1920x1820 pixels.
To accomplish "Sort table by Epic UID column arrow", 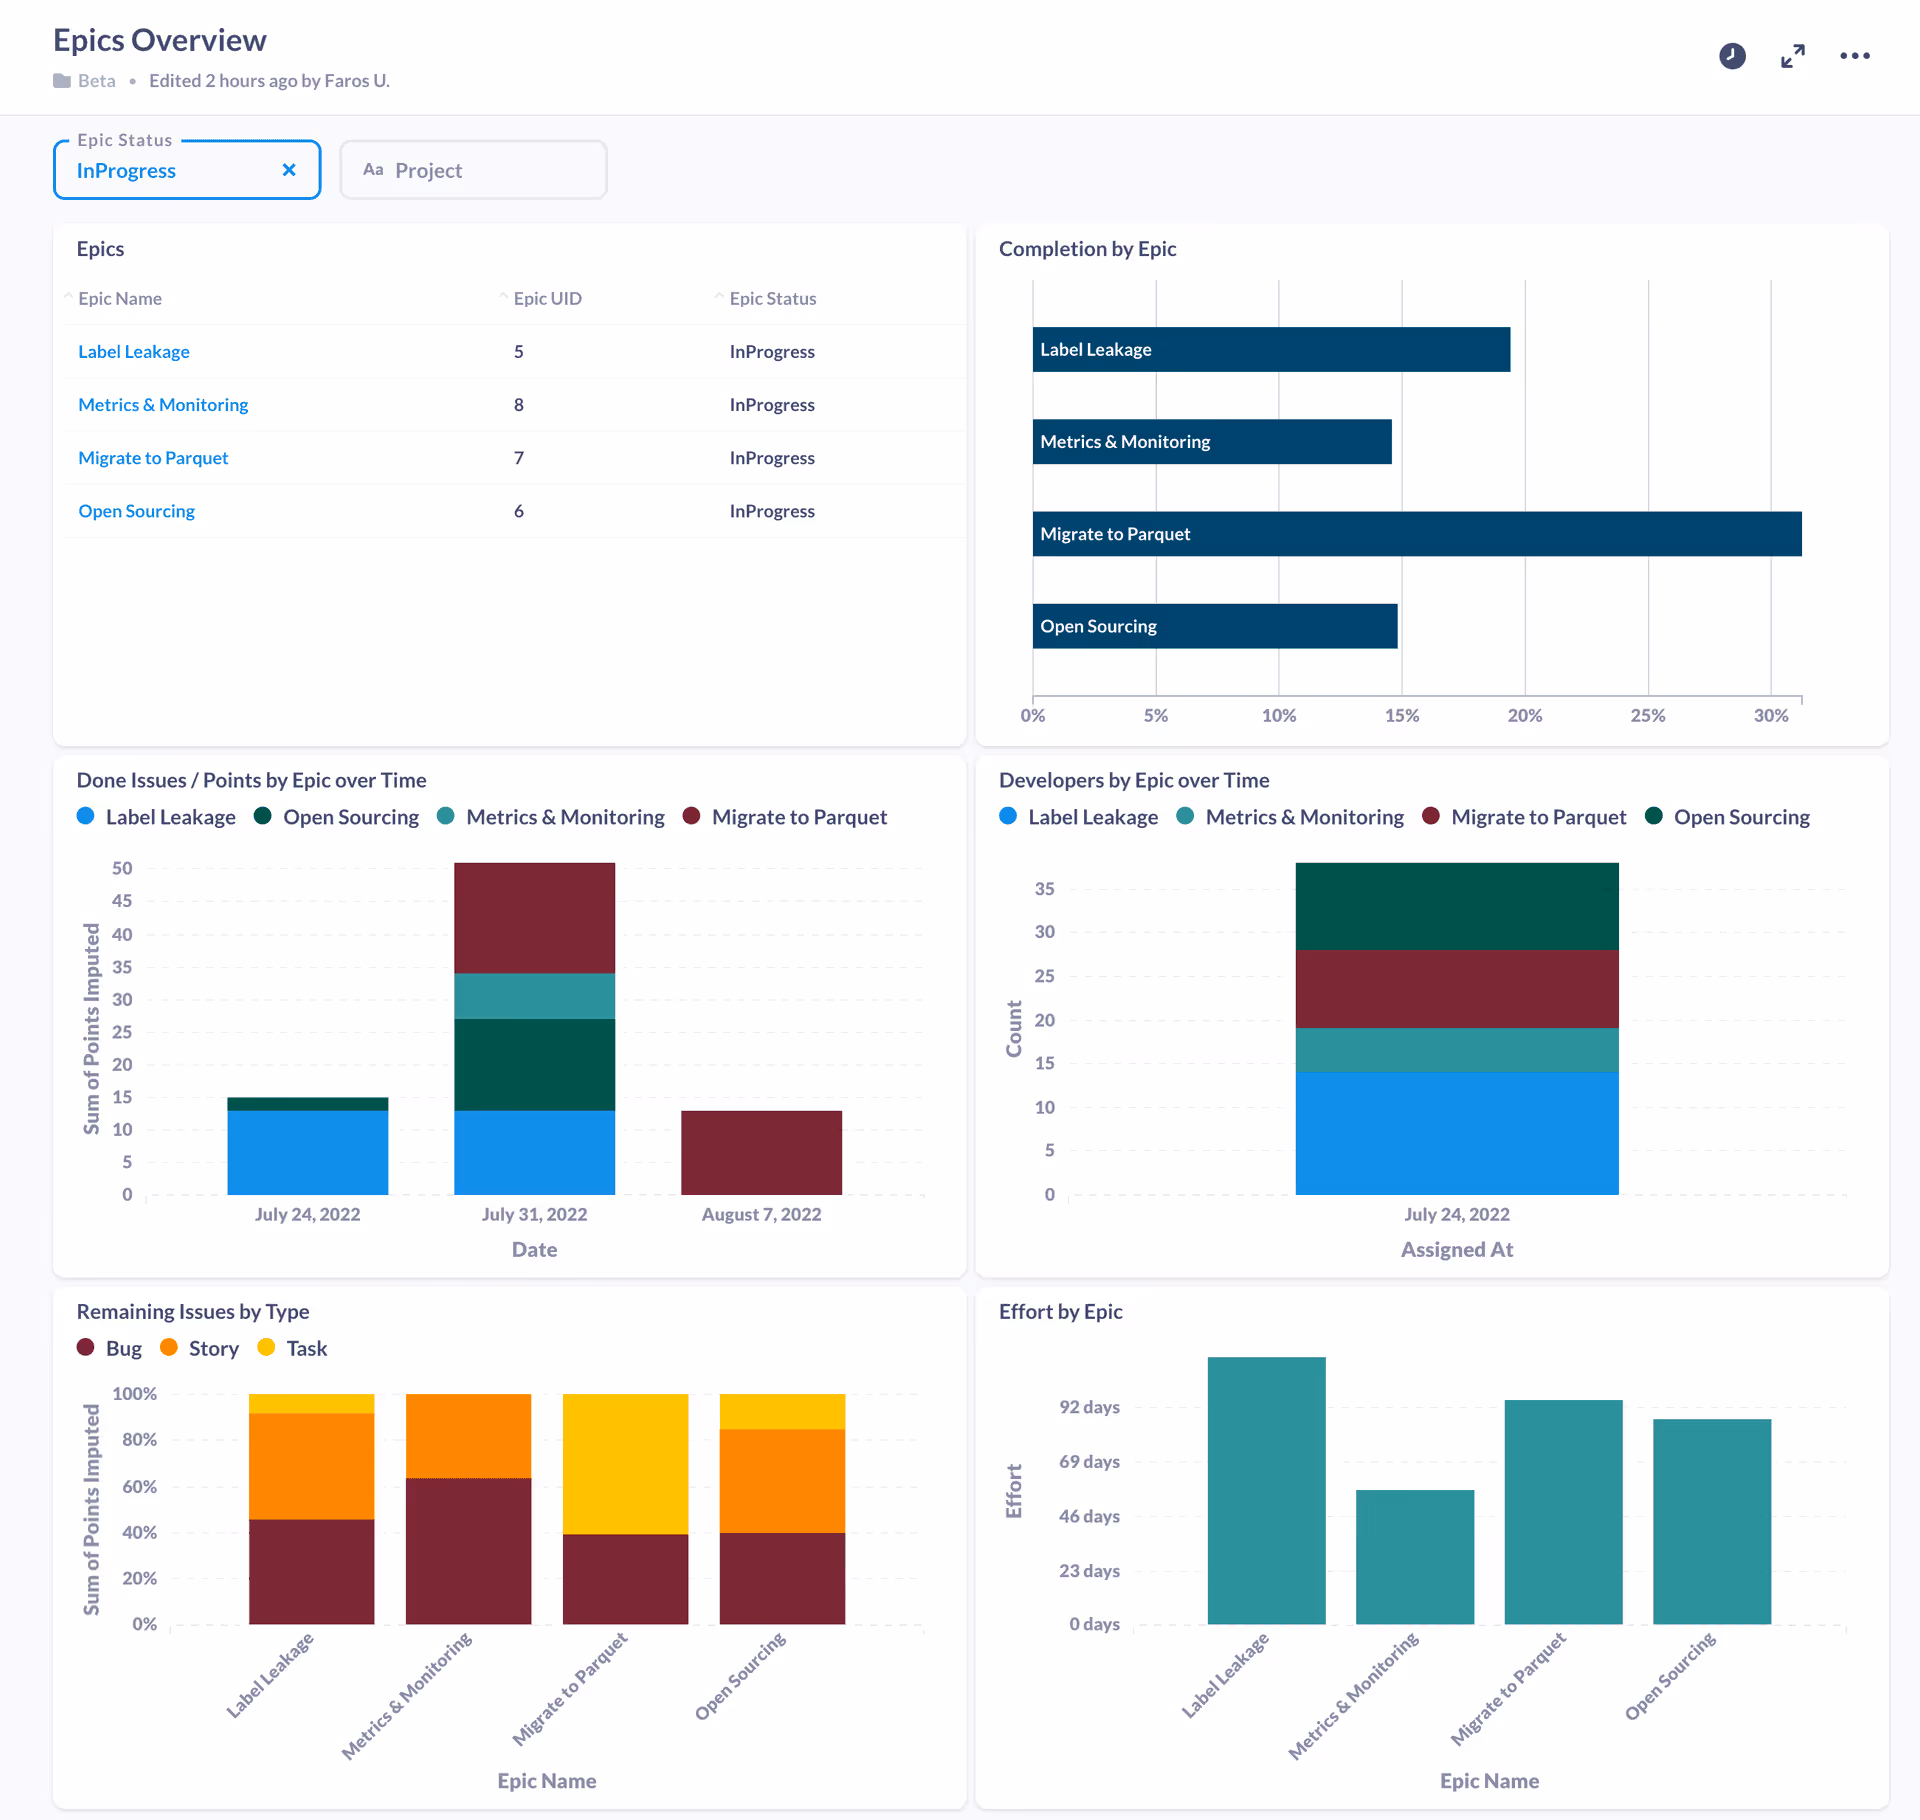I will coord(504,297).
